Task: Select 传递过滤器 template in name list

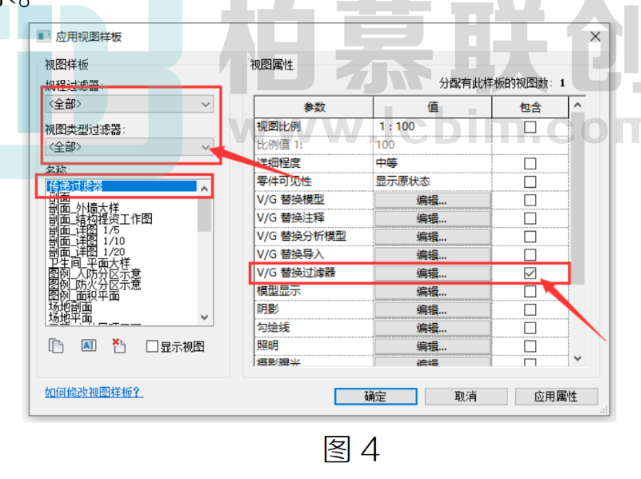Action: pyautogui.click(x=122, y=186)
